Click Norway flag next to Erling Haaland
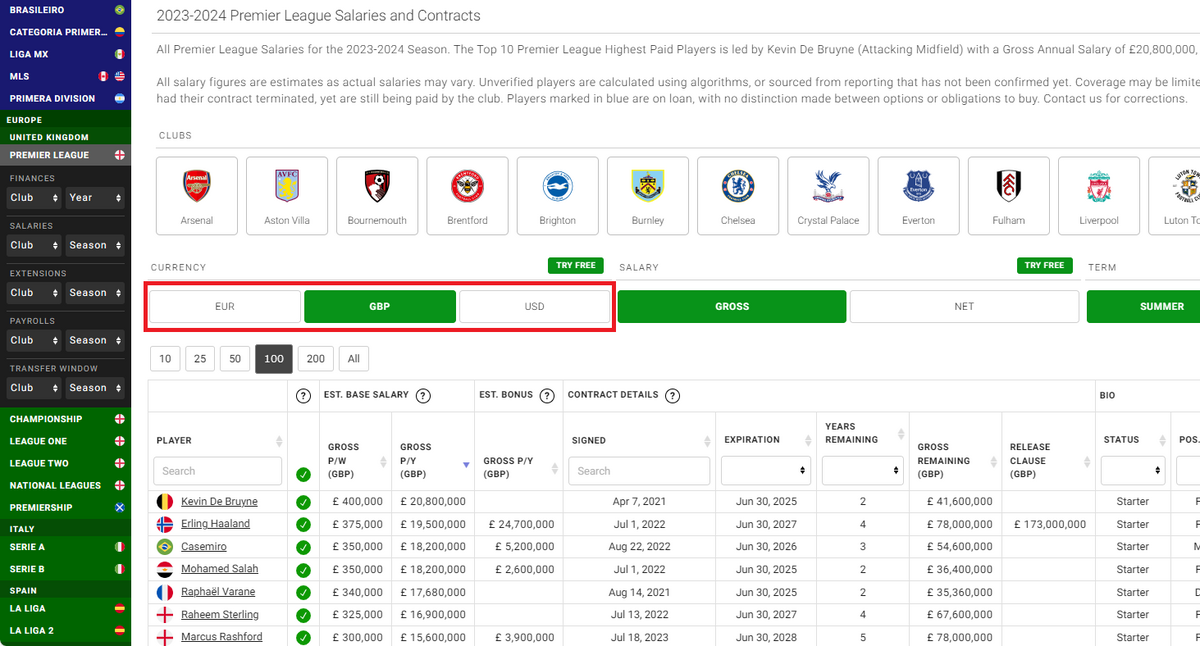This screenshot has width=1200, height=646. click(165, 524)
